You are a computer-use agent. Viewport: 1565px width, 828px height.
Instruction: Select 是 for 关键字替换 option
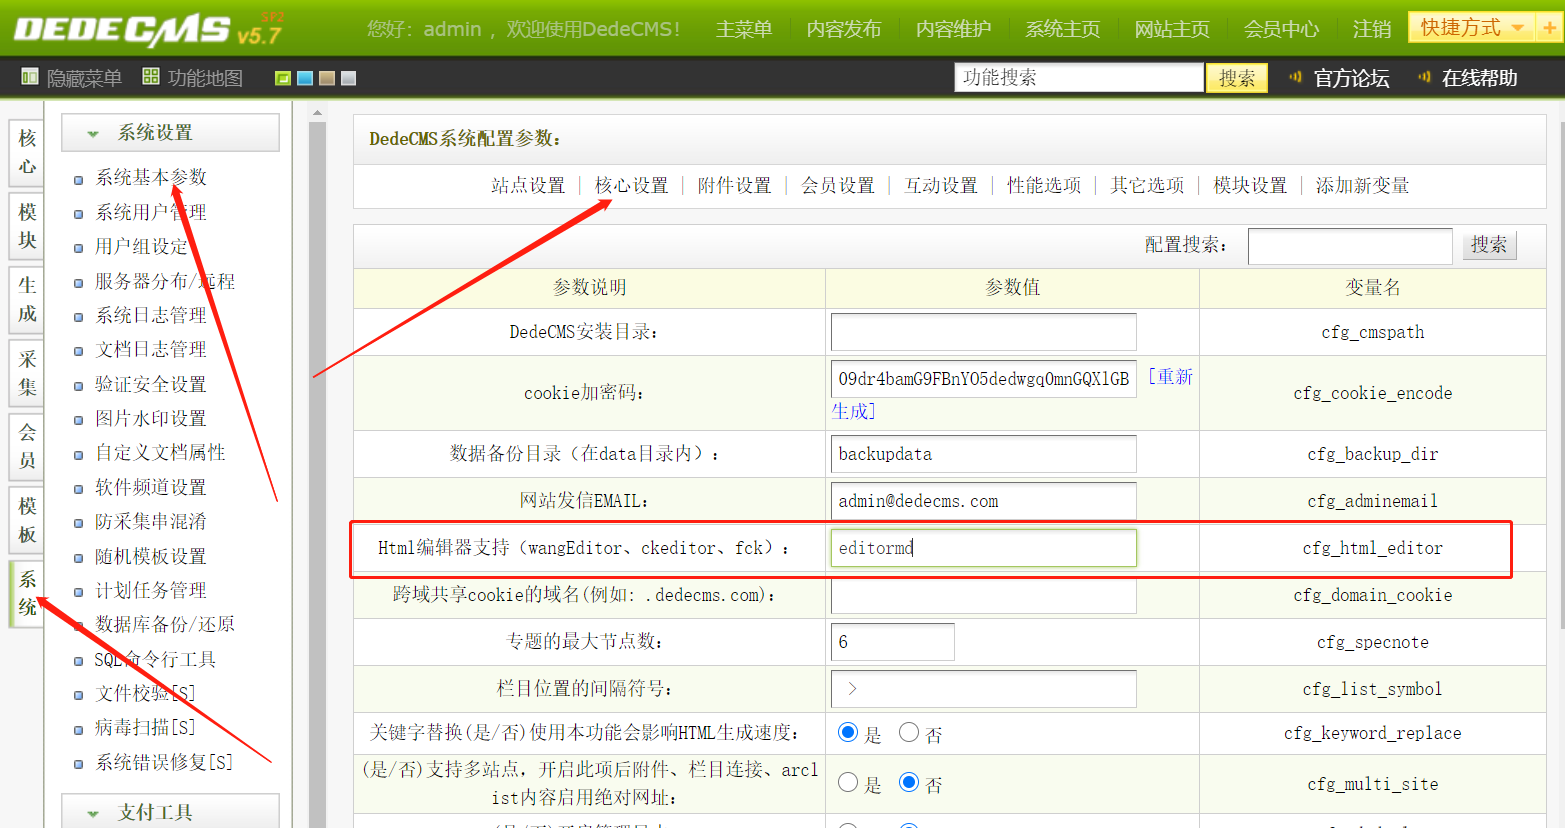(x=848, y=732)
